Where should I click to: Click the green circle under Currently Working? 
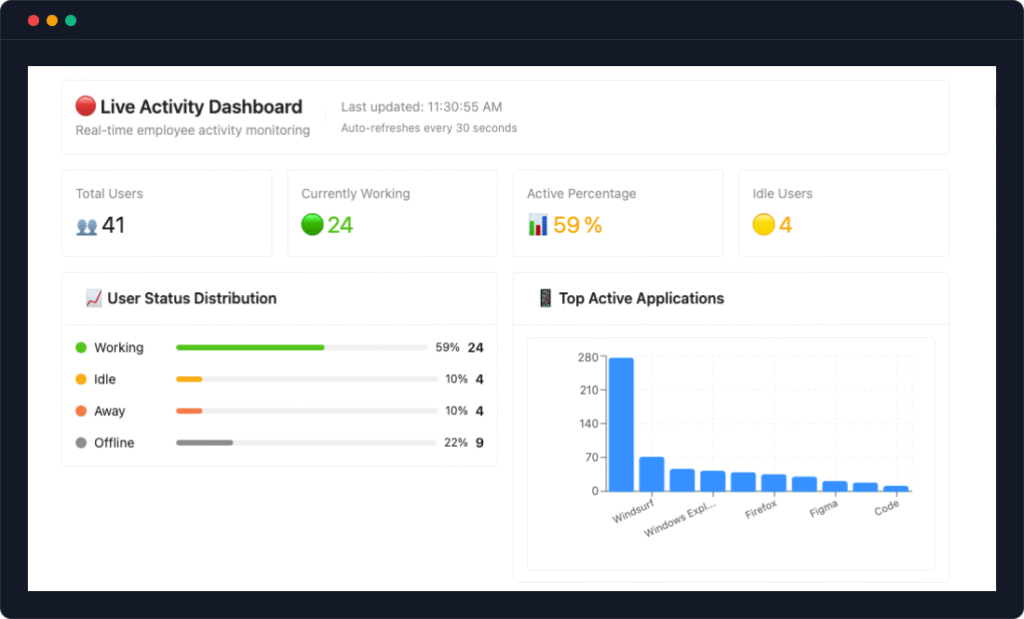(312, 225)
